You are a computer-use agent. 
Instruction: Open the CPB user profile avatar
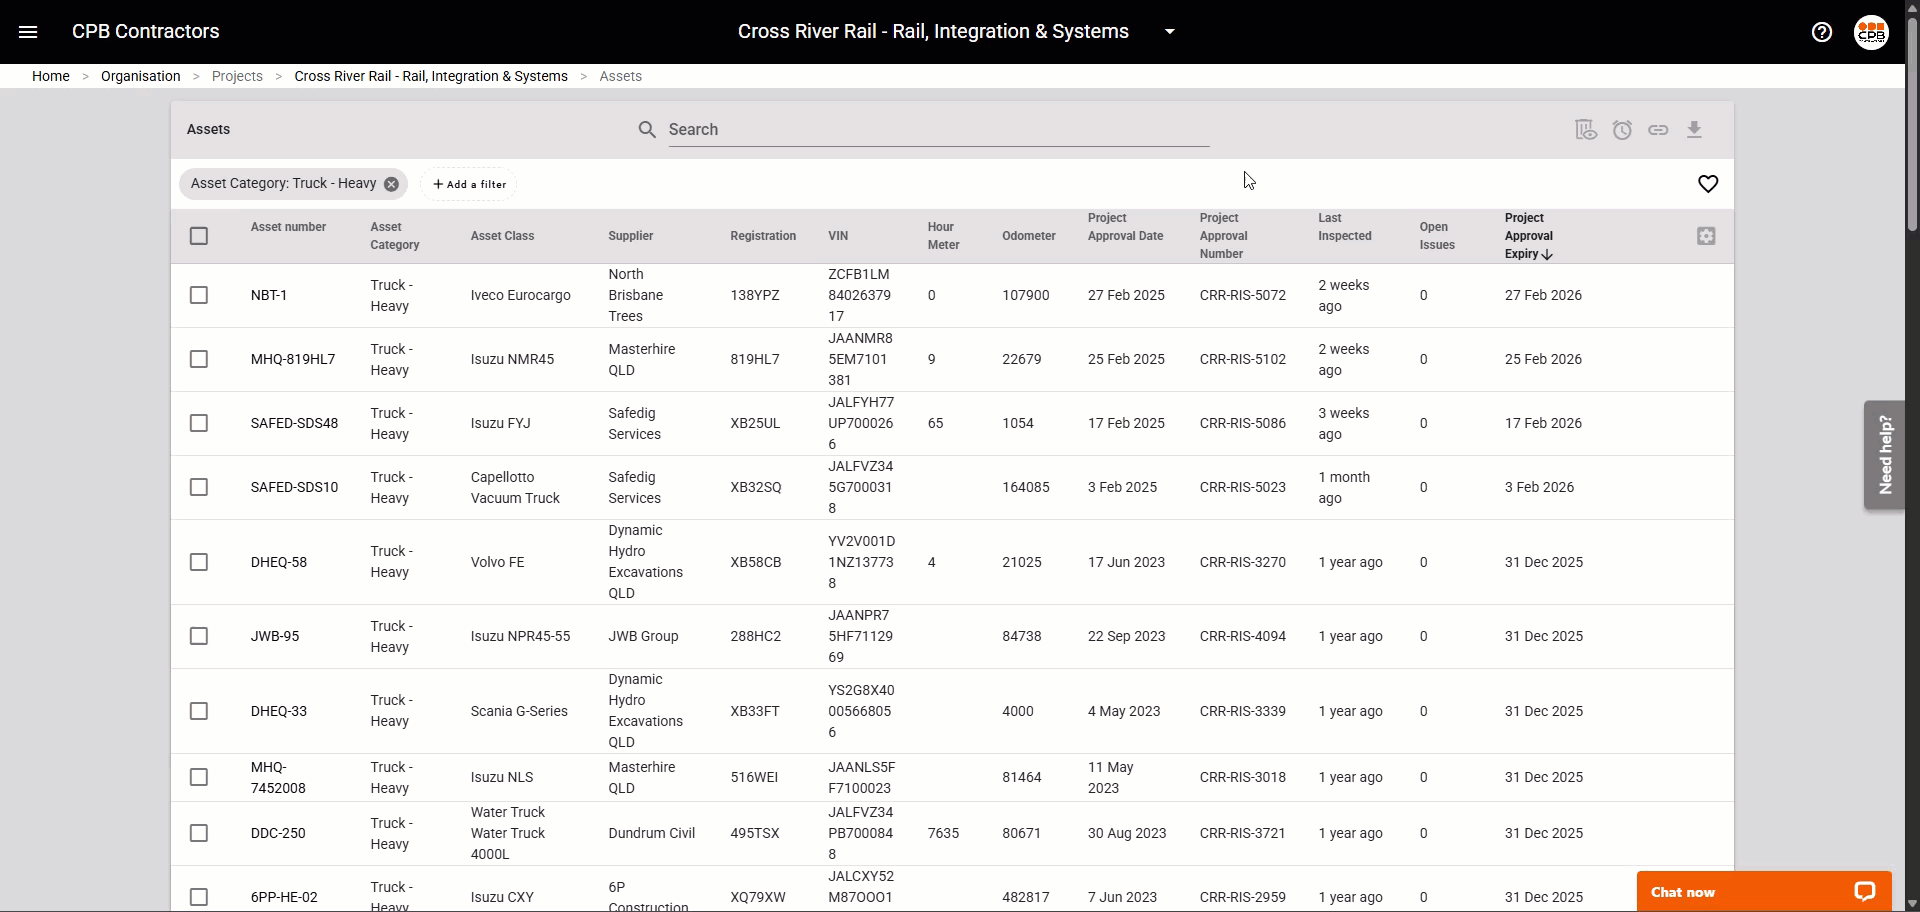1871,32
